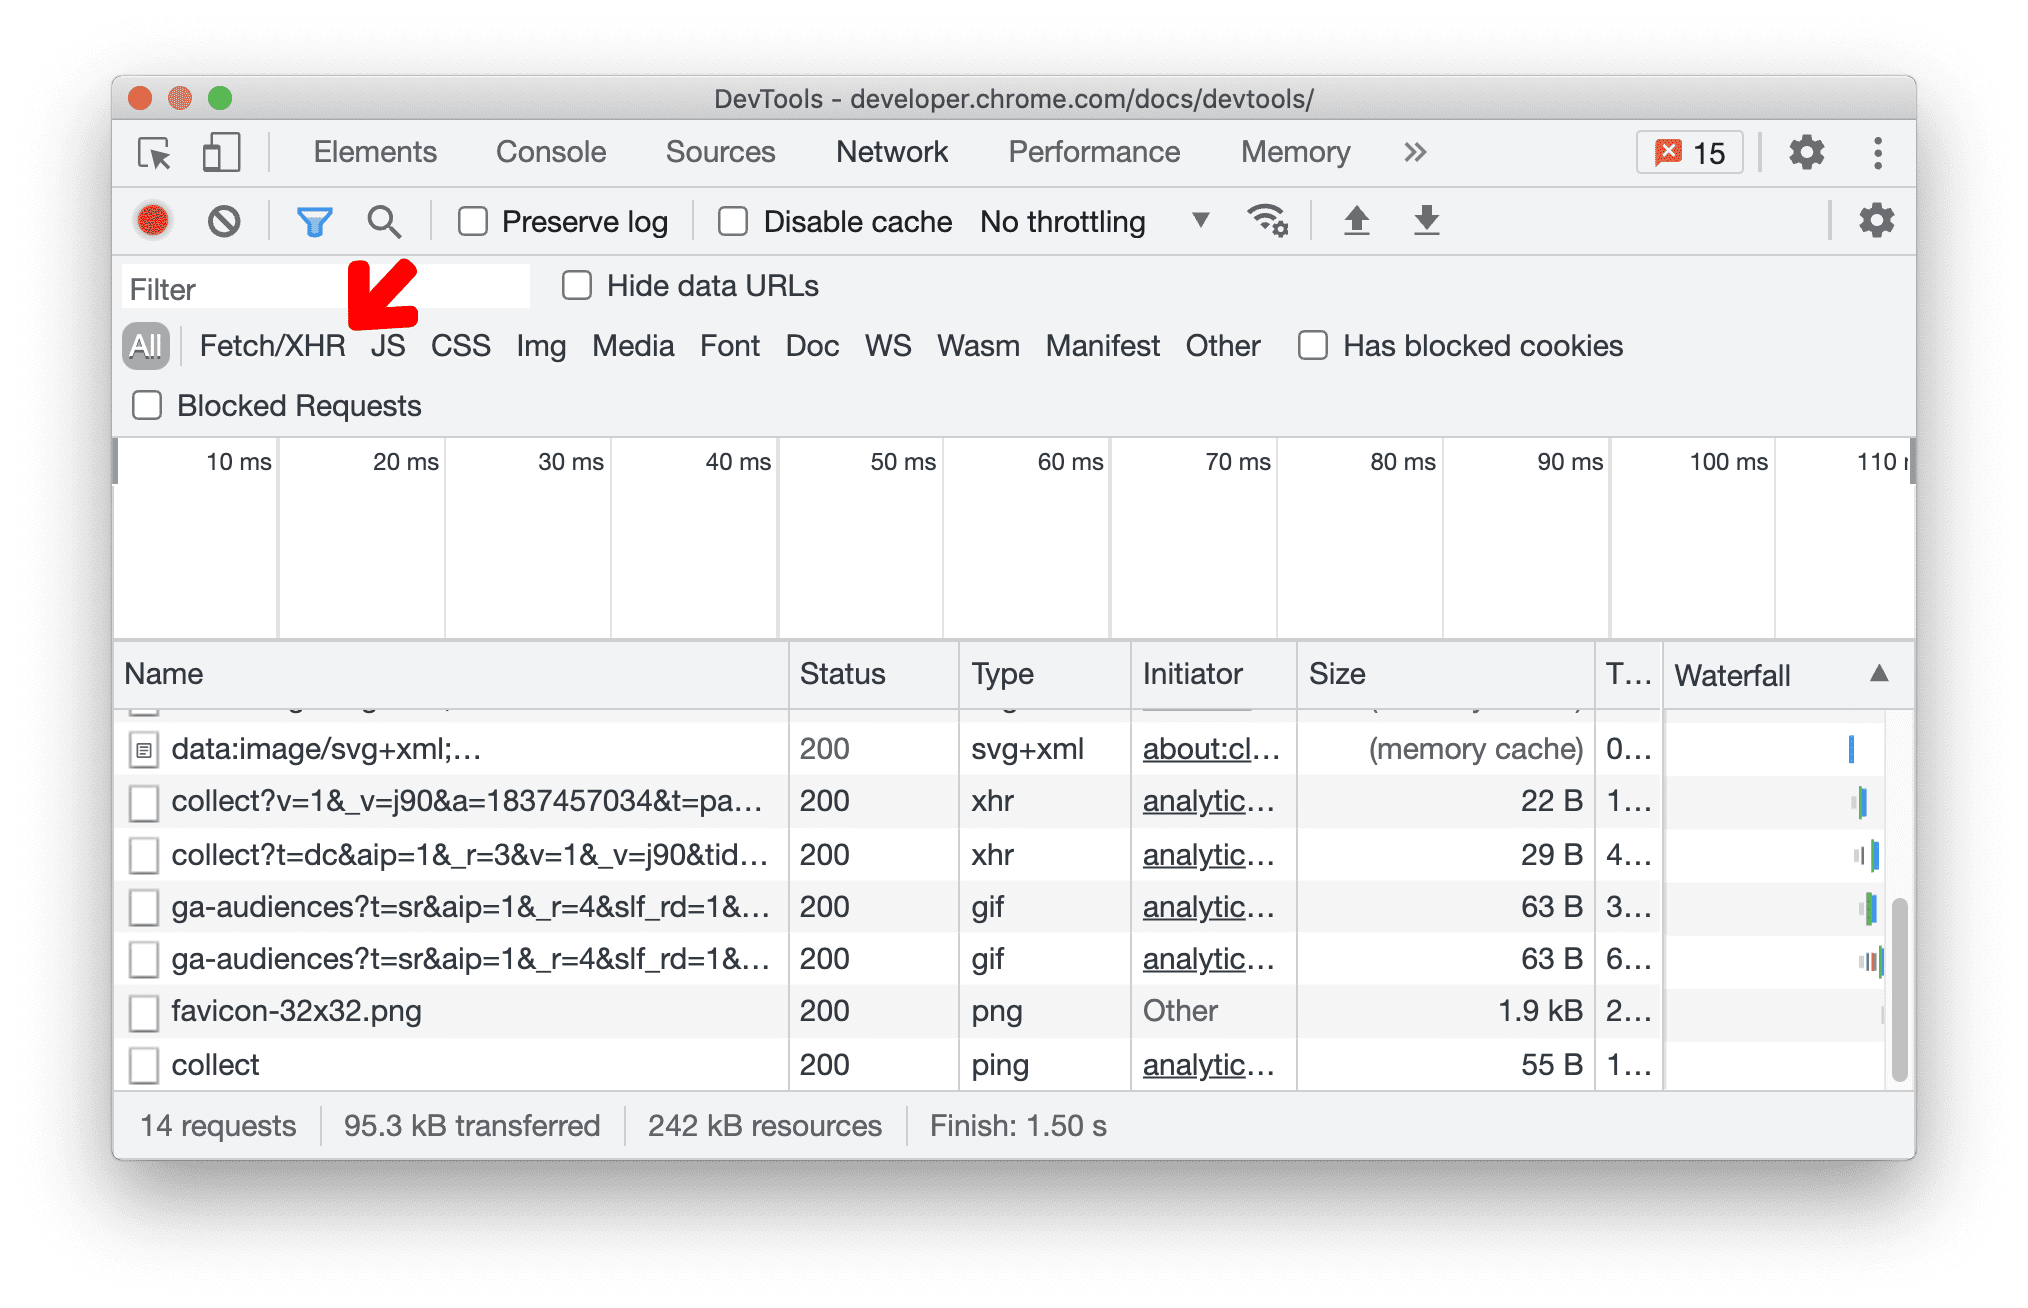Enable the Blocked Requests checkbox

[143, 406]
